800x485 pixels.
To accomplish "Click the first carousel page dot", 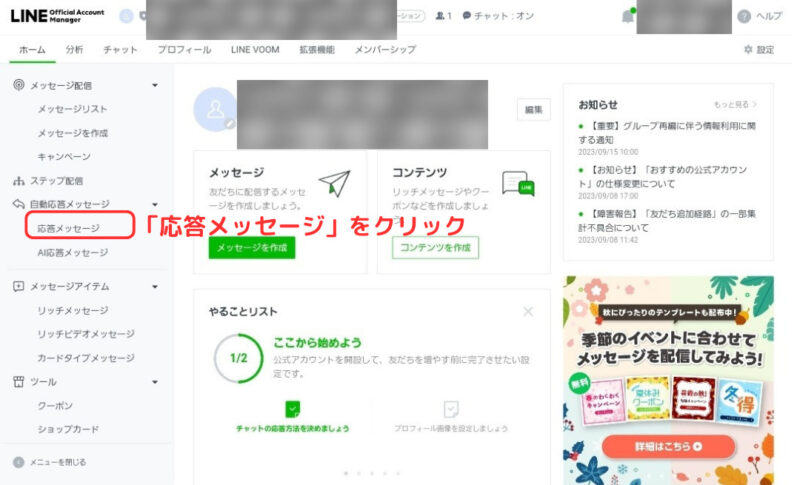I will (x=346, y=473).
